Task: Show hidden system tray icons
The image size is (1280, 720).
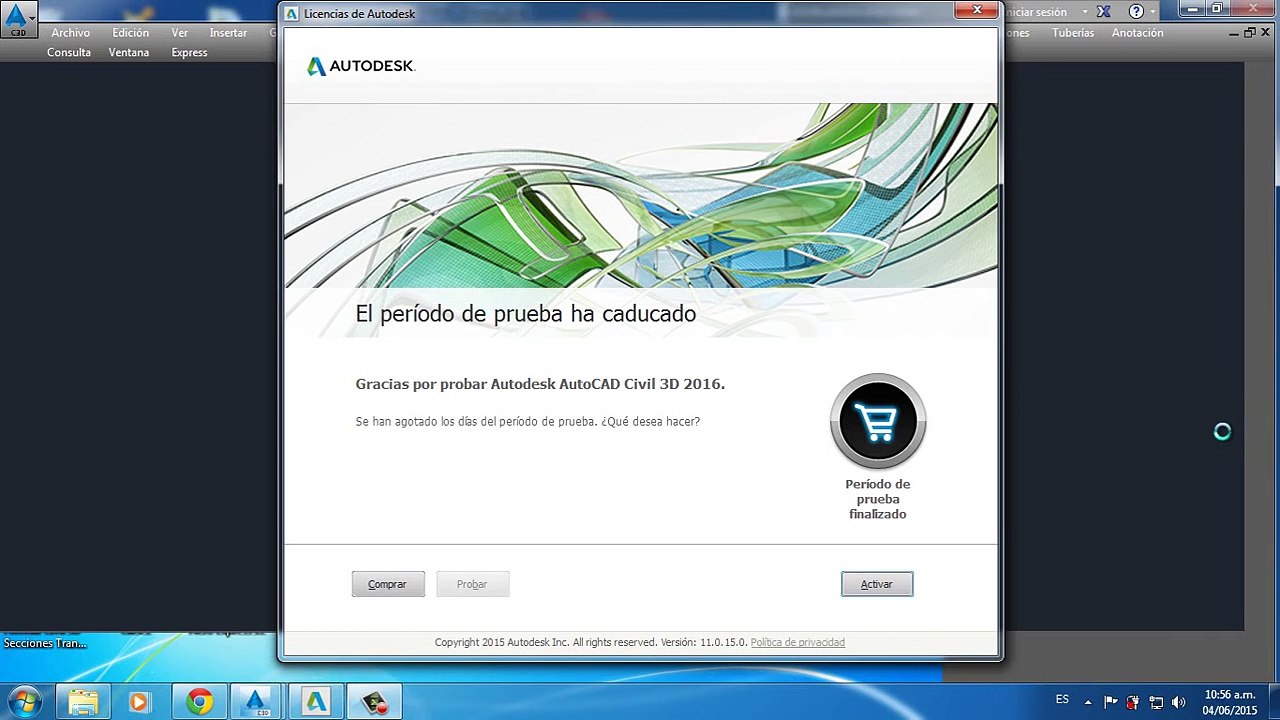Action: 1088,701
